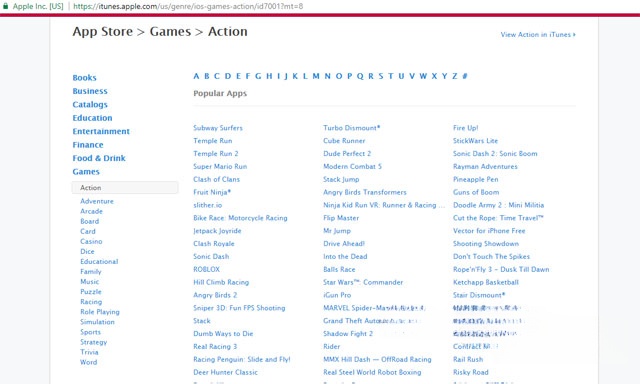Viewport: 640px width, 384px height.
Task: Open ROBLOX app page
Action: coord(207,269)
